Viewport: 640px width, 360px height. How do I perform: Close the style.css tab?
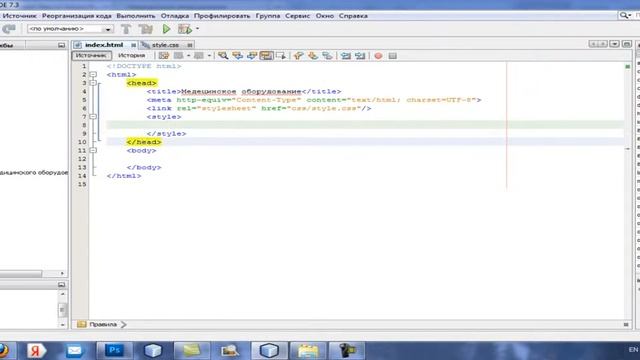190,45
